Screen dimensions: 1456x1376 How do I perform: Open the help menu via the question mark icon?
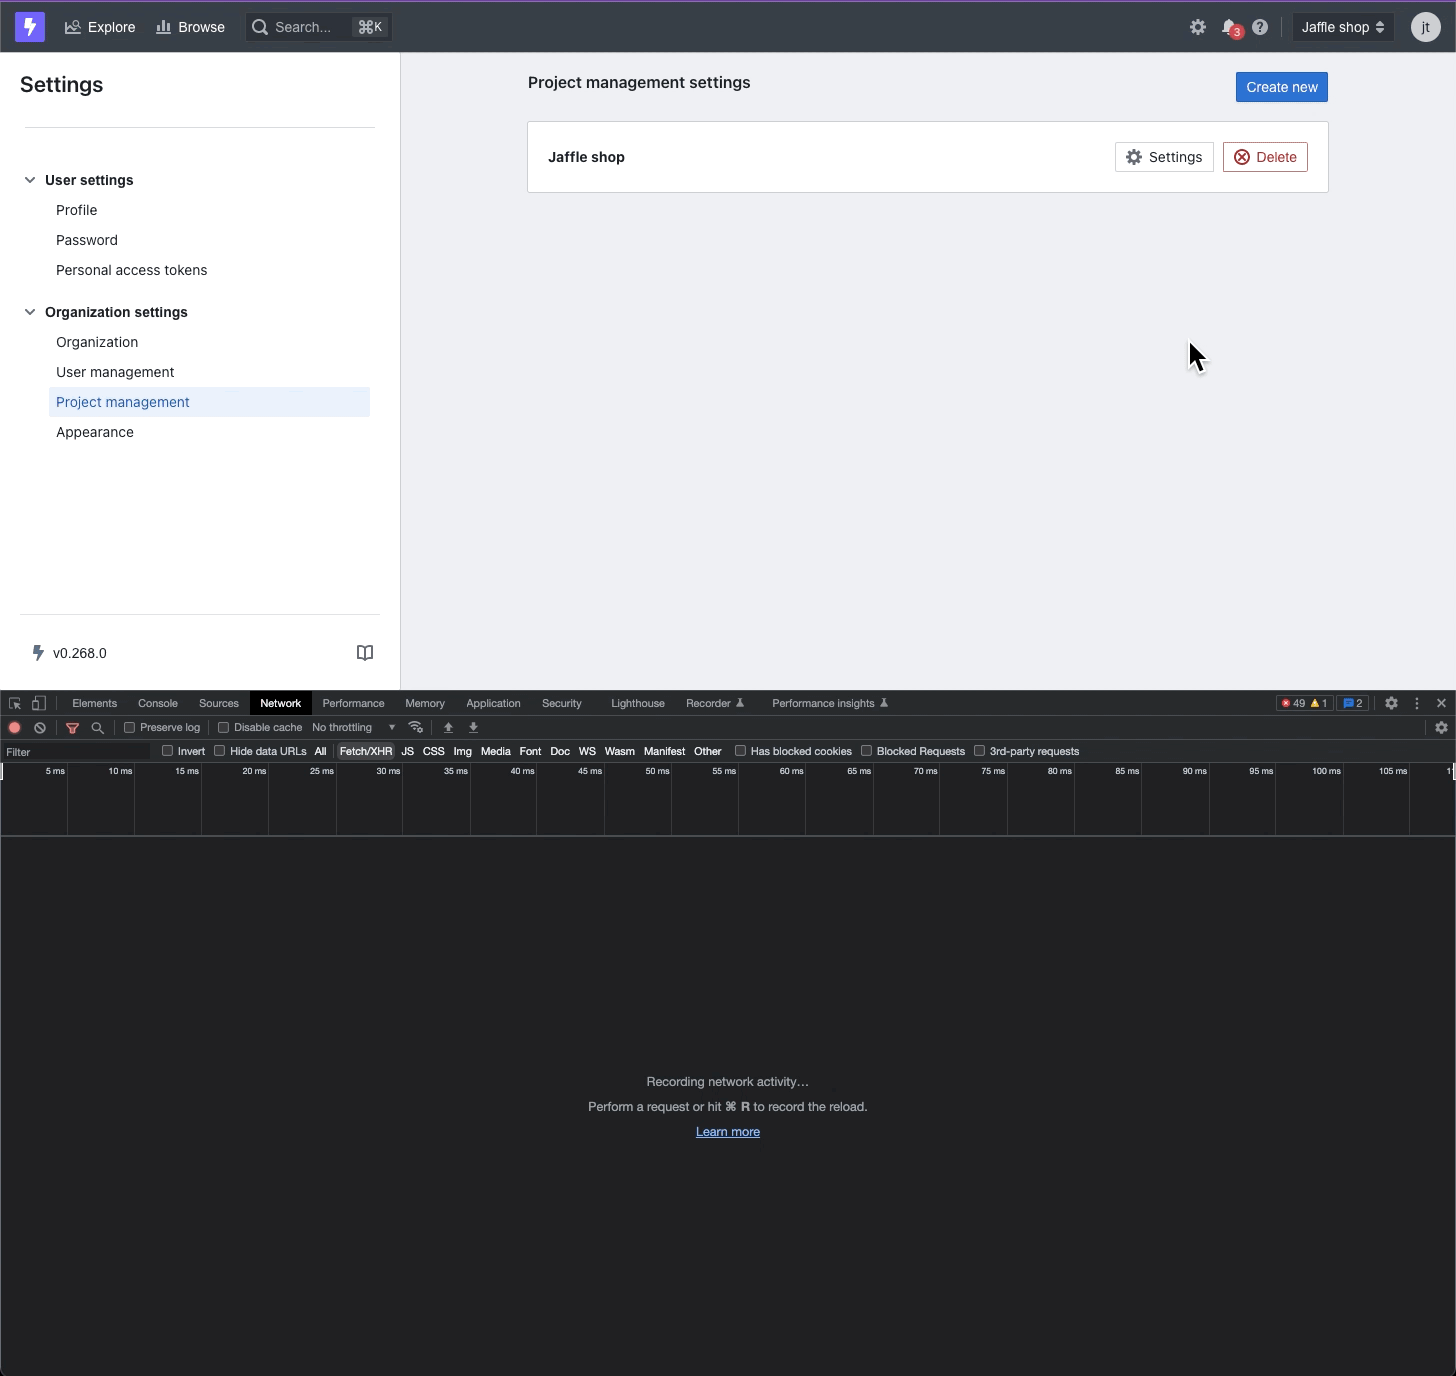pos(1259,27)
